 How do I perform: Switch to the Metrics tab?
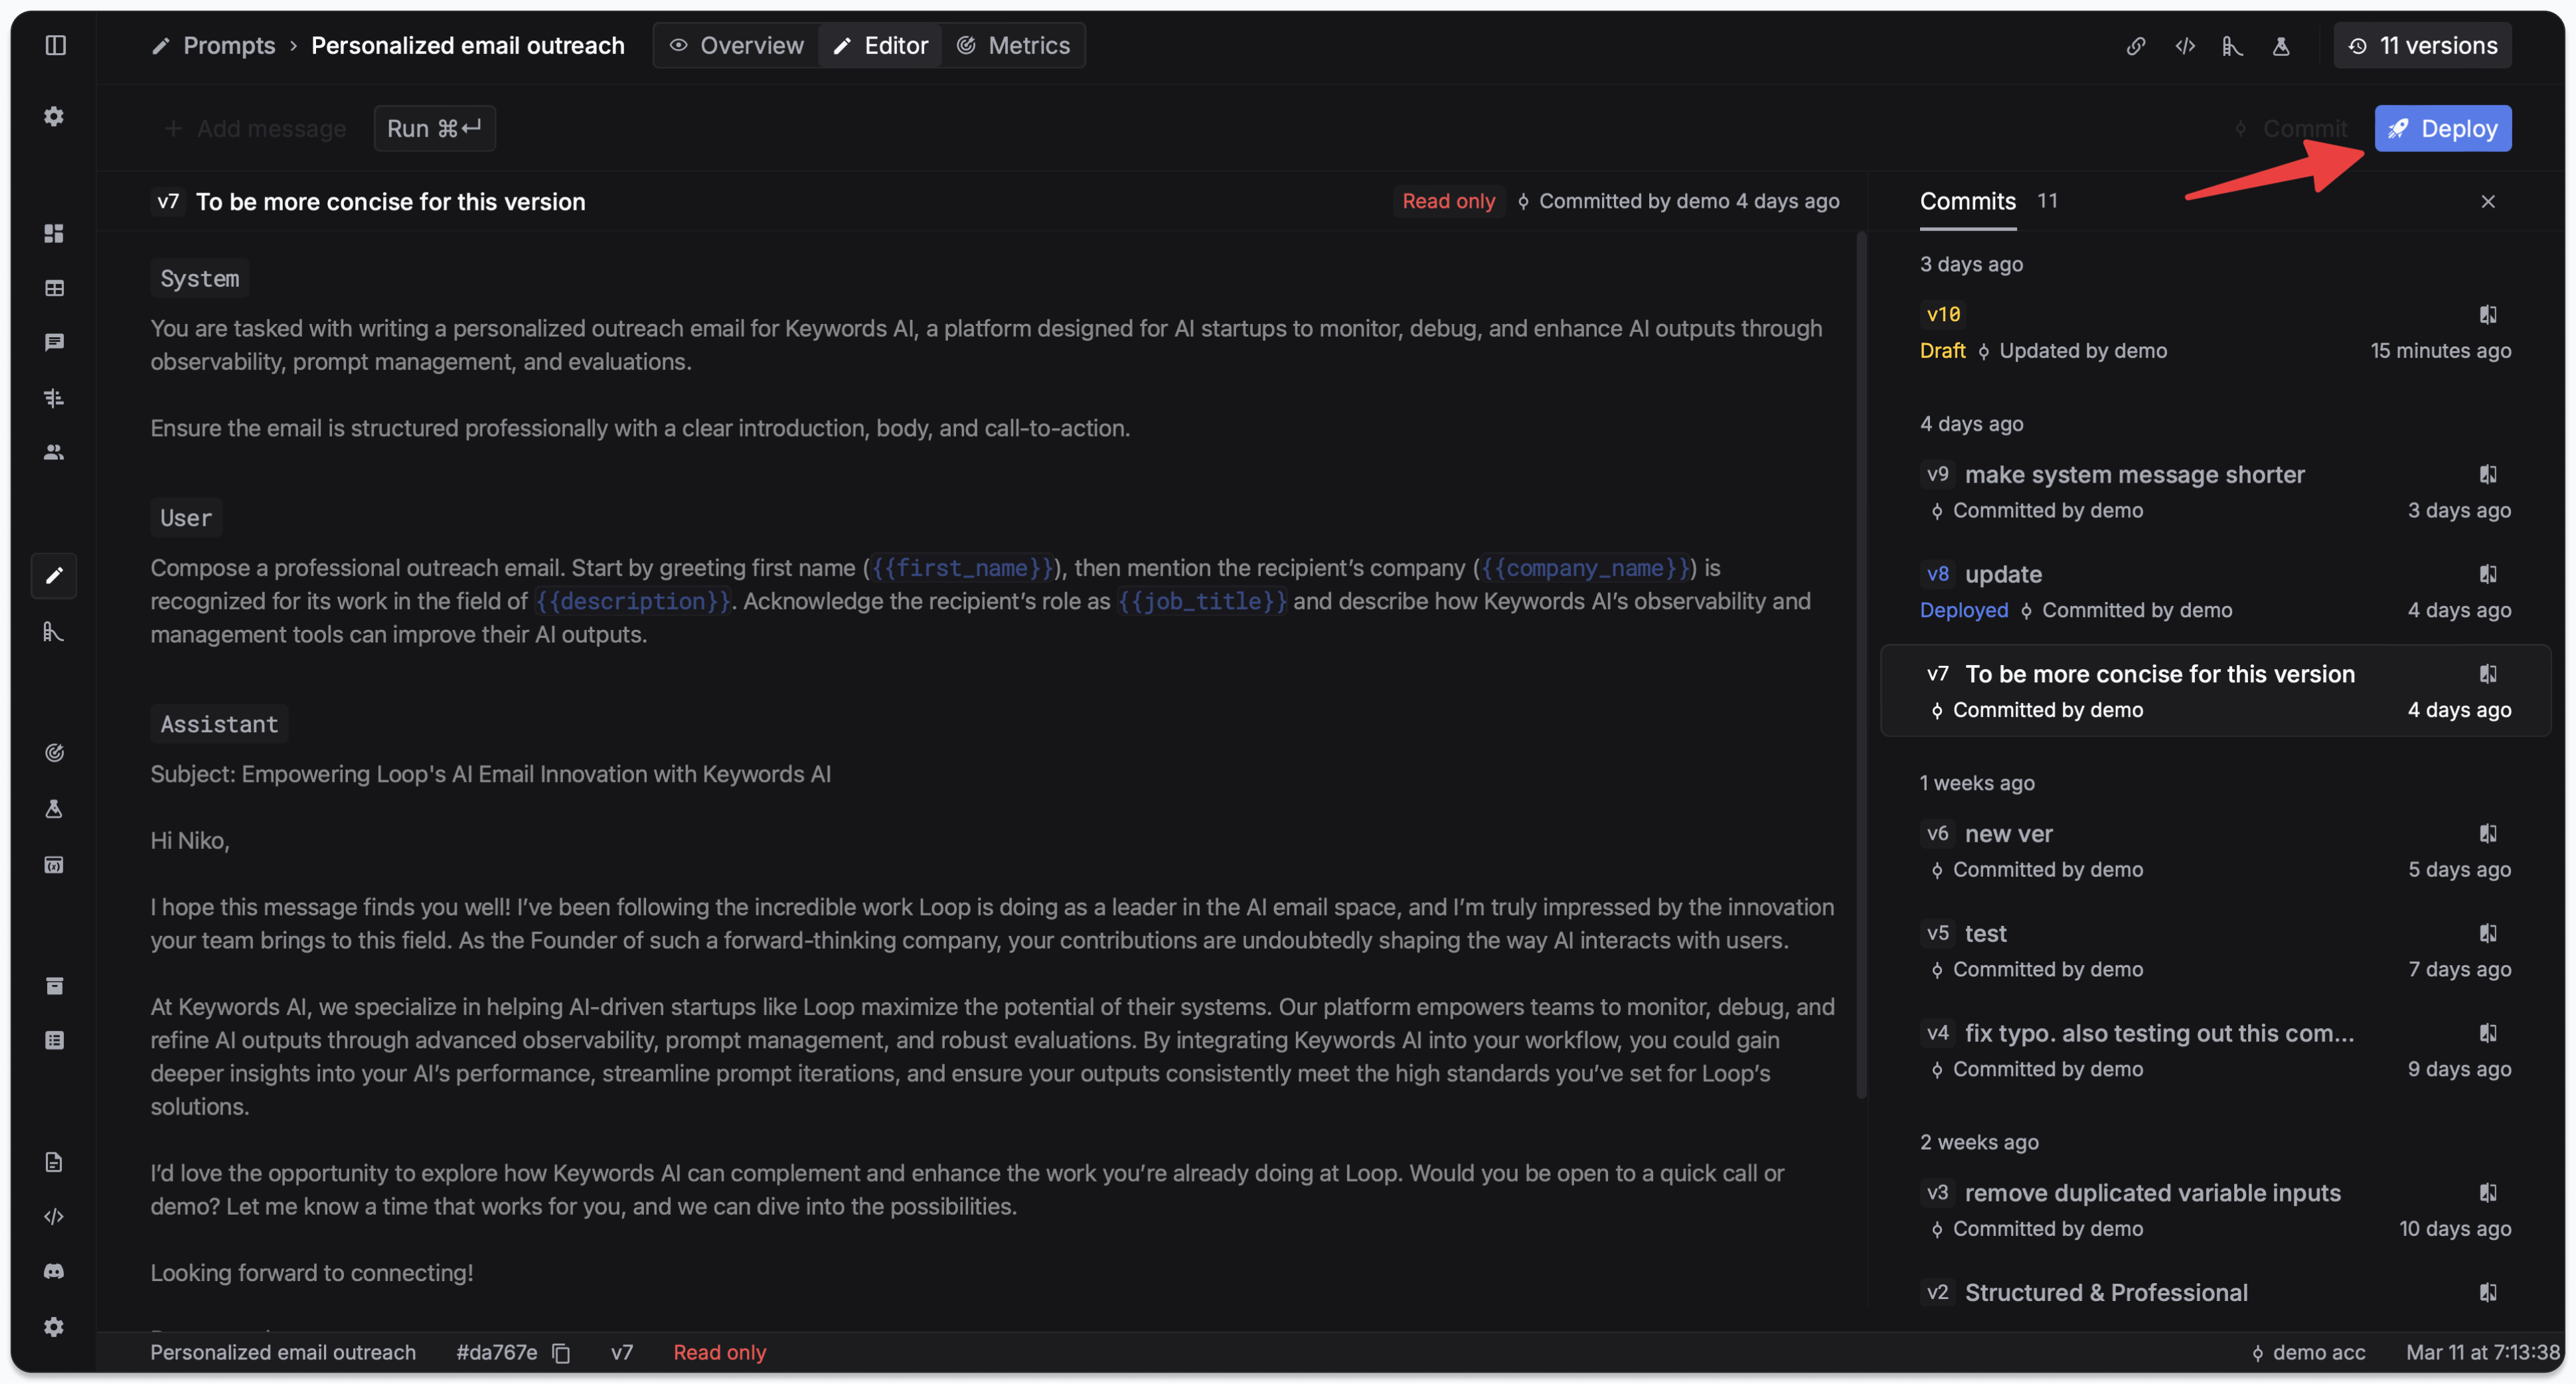point(1013,45)
